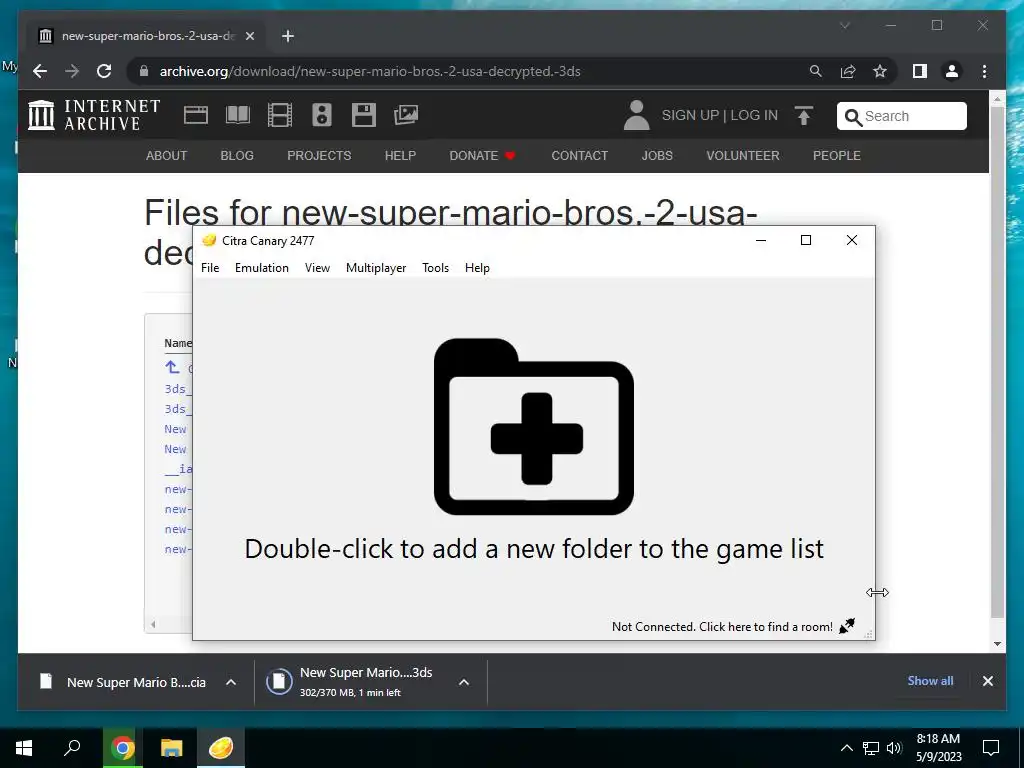Image resolution: width=1024 pixels, height=768 pixels.
Task: Click the Chrome forward arrow
Action: coord(72,71)
